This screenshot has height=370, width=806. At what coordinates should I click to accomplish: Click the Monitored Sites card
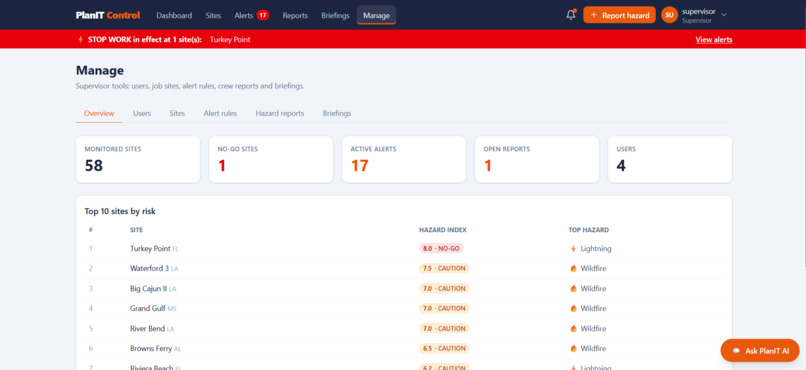click(138, 159)
